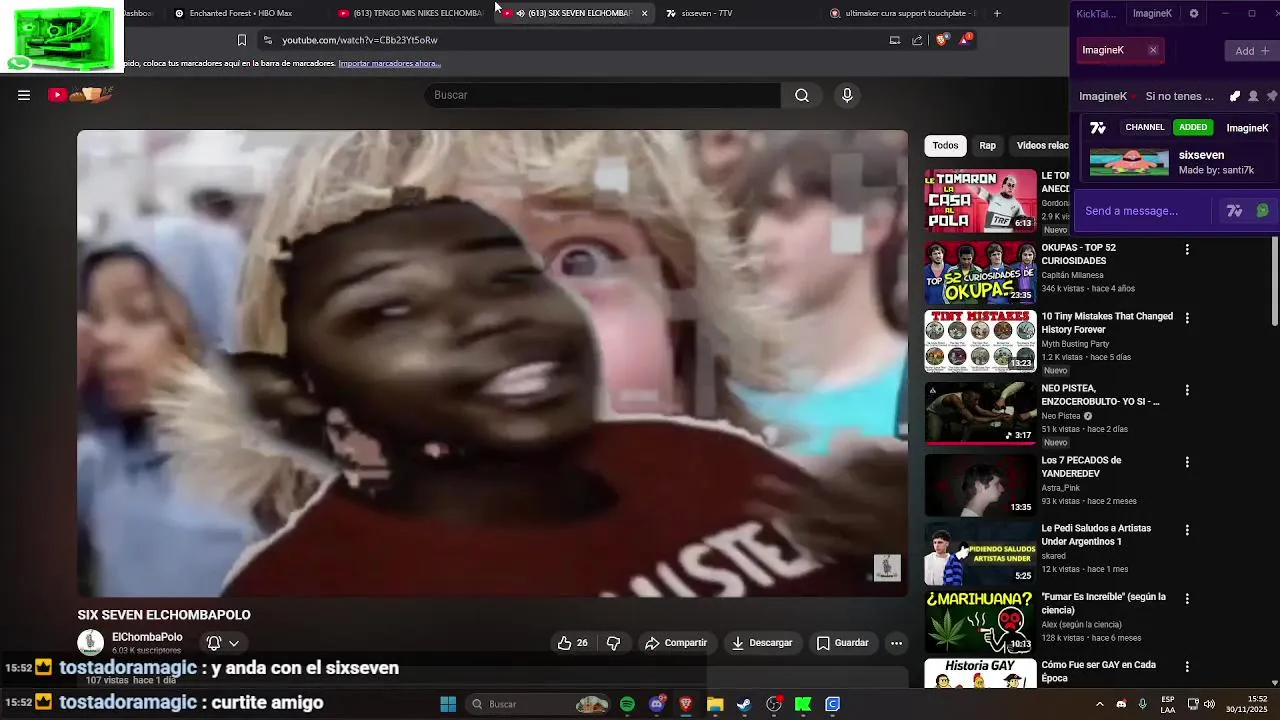Activate voice search microphone

(847, 95)
